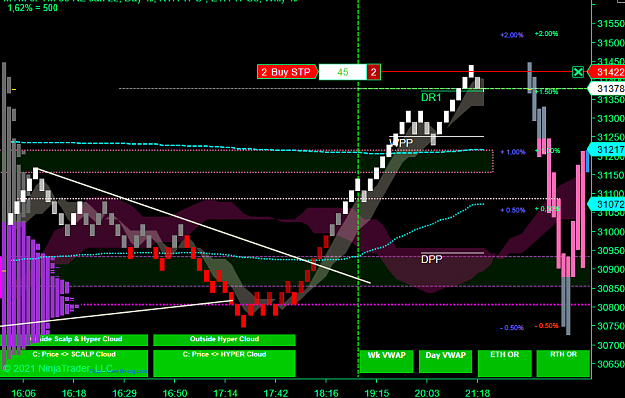
Task: Click 16:29 on the time axis
Action: [x=124, y=393]
